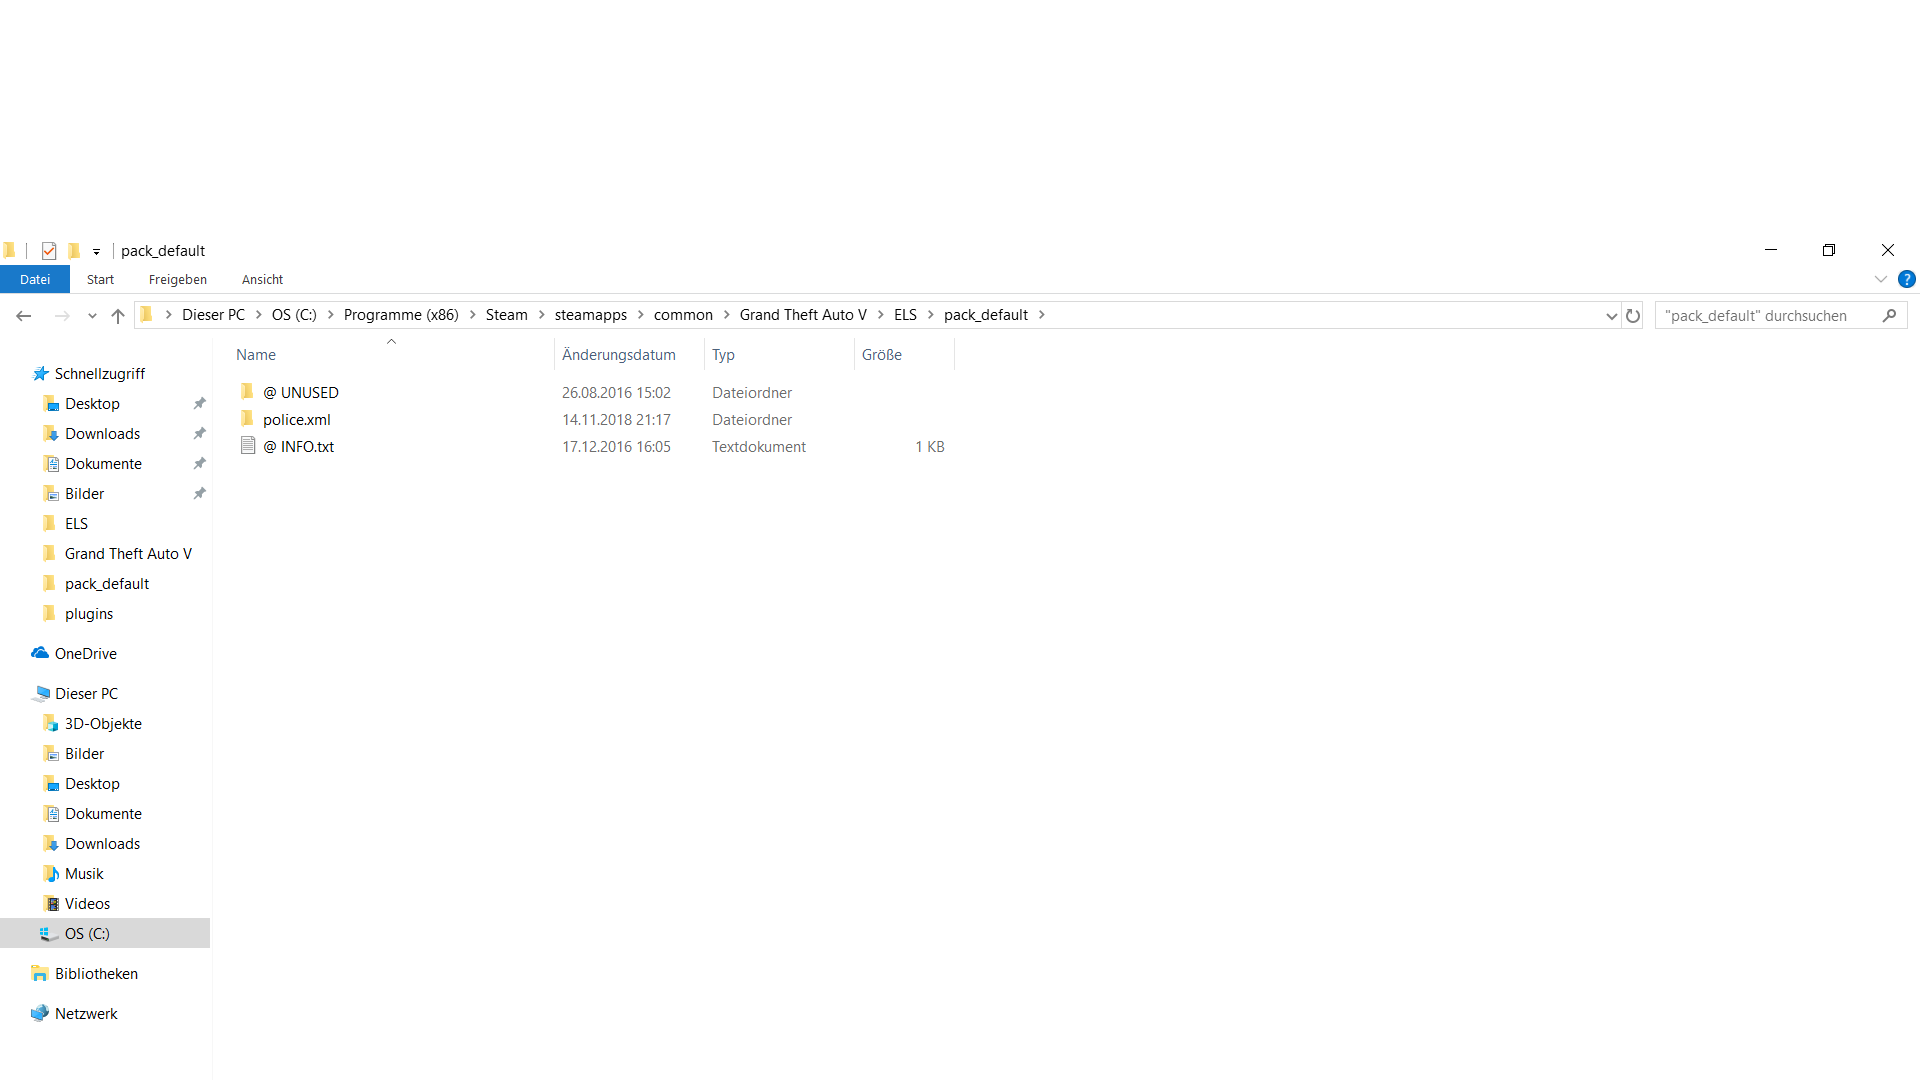Screen dimensions: 1920x1080
Task: Click the search magnifier icon
Action: pyautogui.click(x=1889, y=316)
